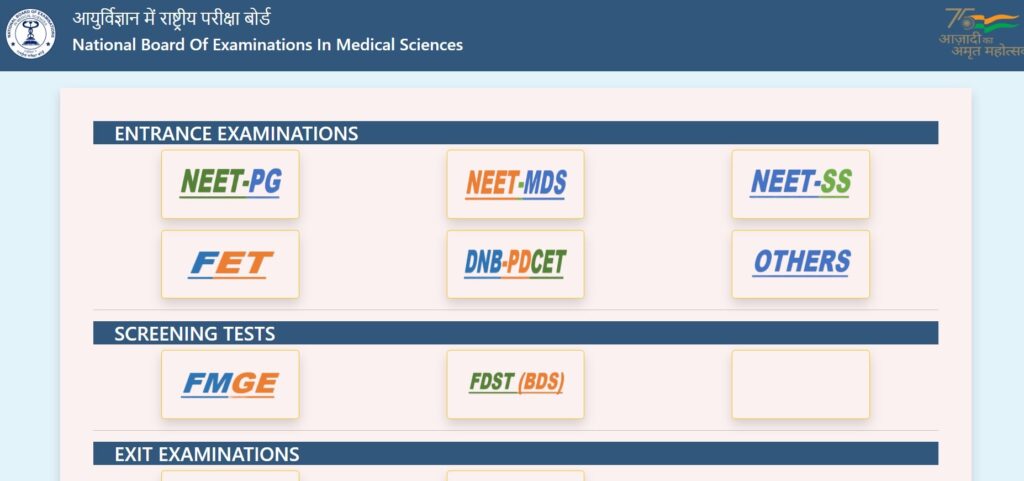Click the green NEET text in NEET-PG
The image size is (1024, 481).
[x=210, y=182]
